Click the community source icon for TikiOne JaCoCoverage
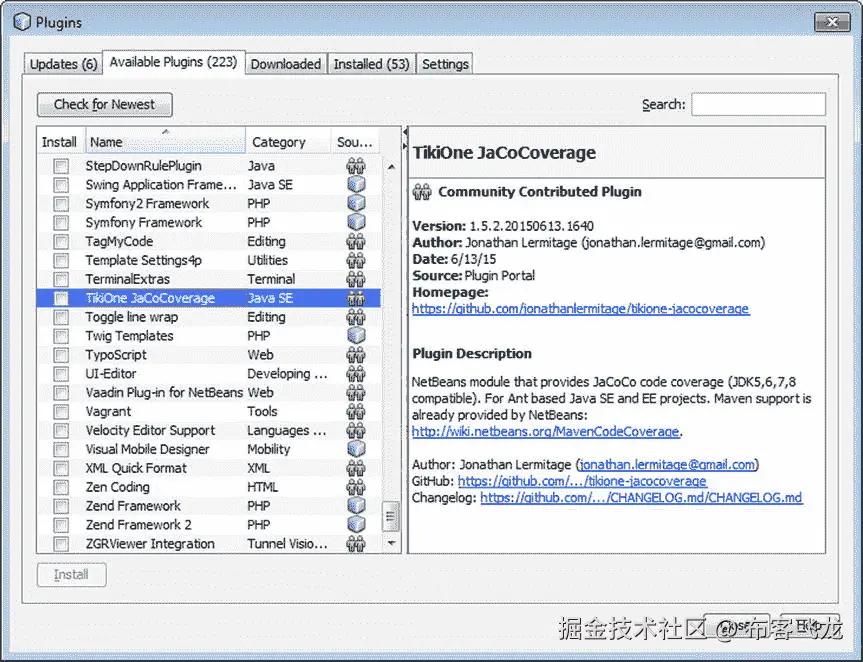 click(x=355, y=298)
